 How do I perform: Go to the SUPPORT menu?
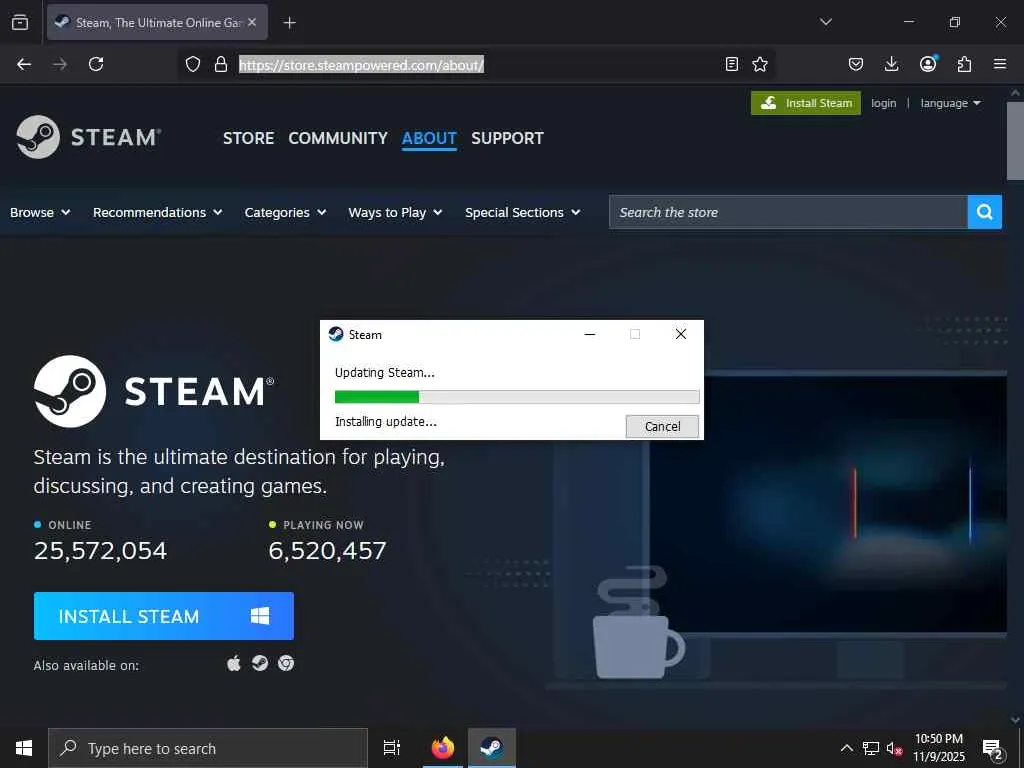[507, 138]
